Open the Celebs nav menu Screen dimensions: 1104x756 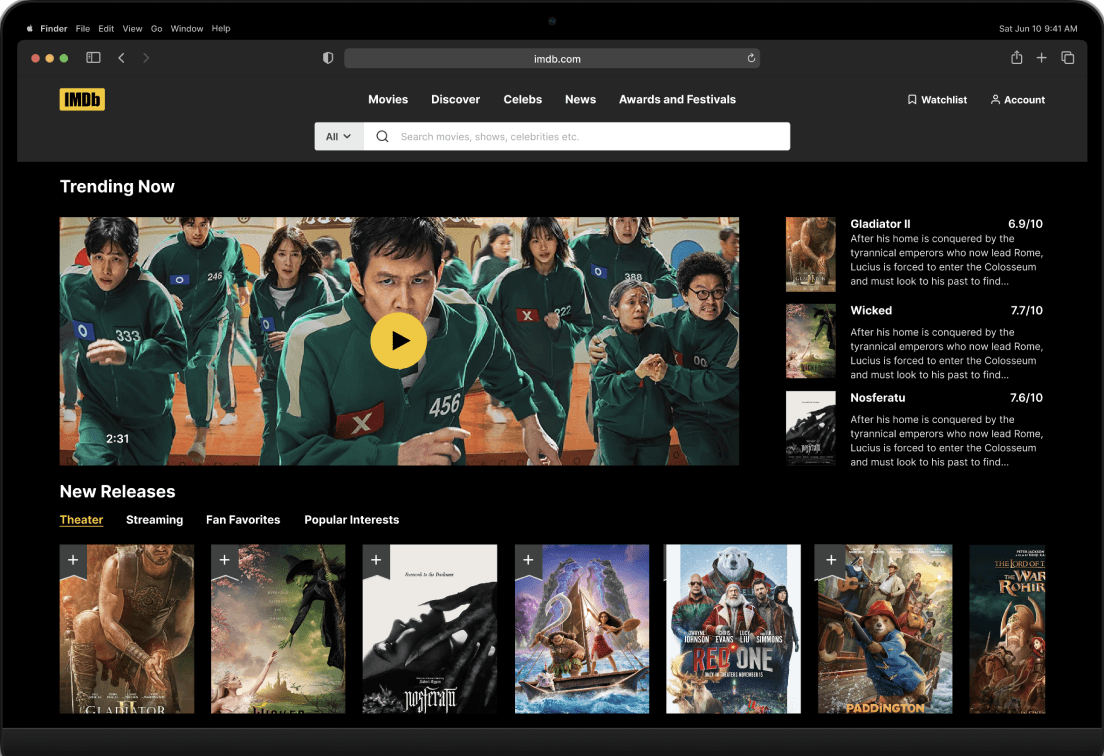[522, 99]
